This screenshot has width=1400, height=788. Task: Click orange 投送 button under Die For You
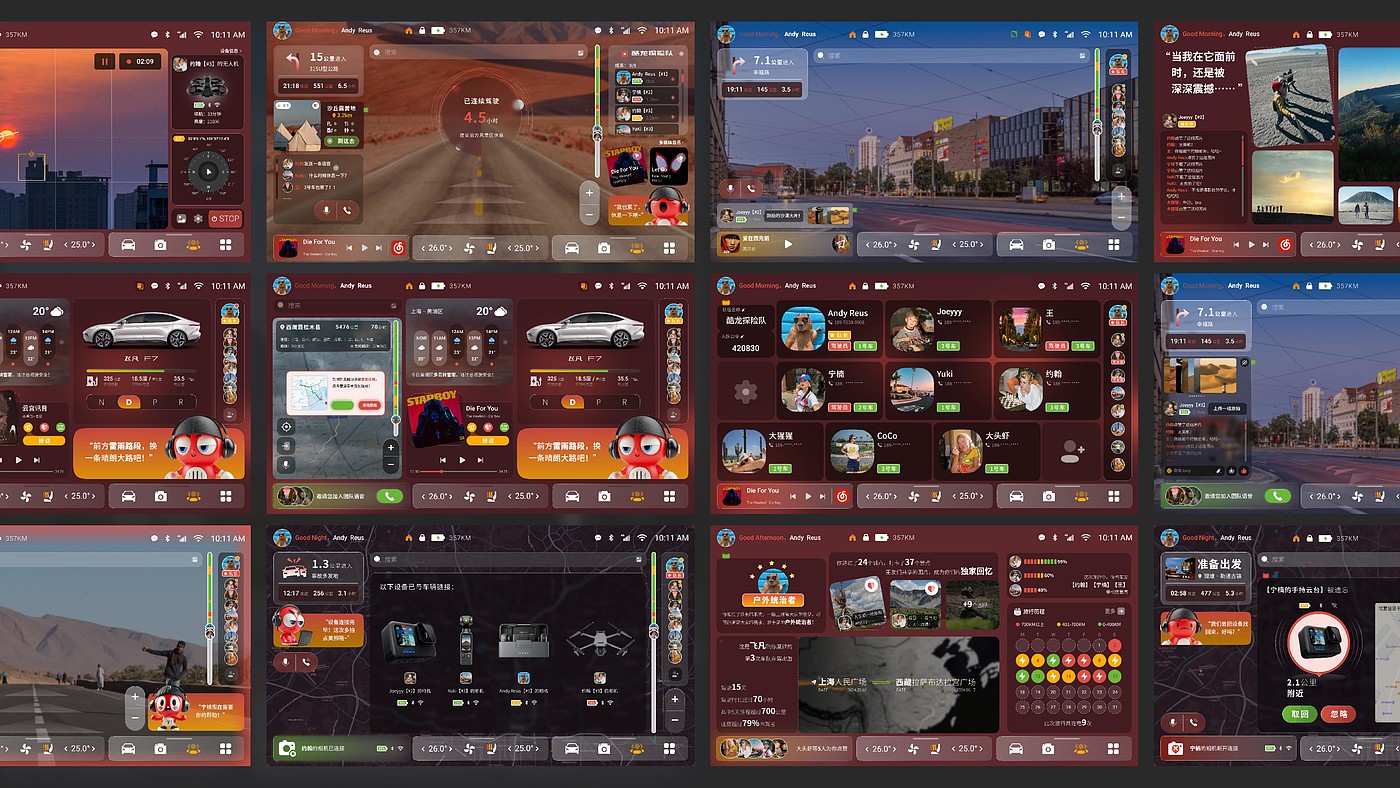tap(488, 441)
